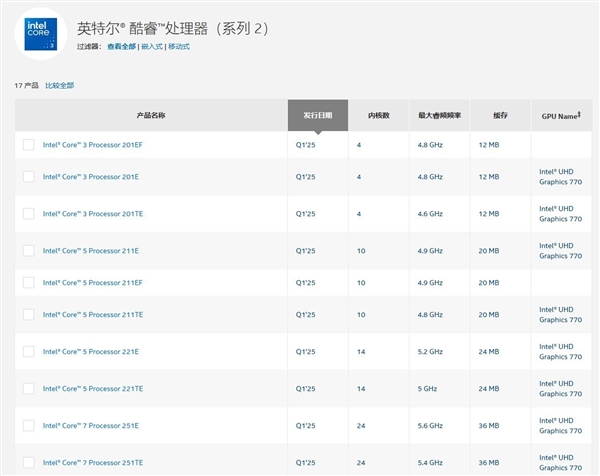Viewport: 600px width, 476px height.
Task: Sort table by 最大睿频频率 column
Action: tap(439, 115)
